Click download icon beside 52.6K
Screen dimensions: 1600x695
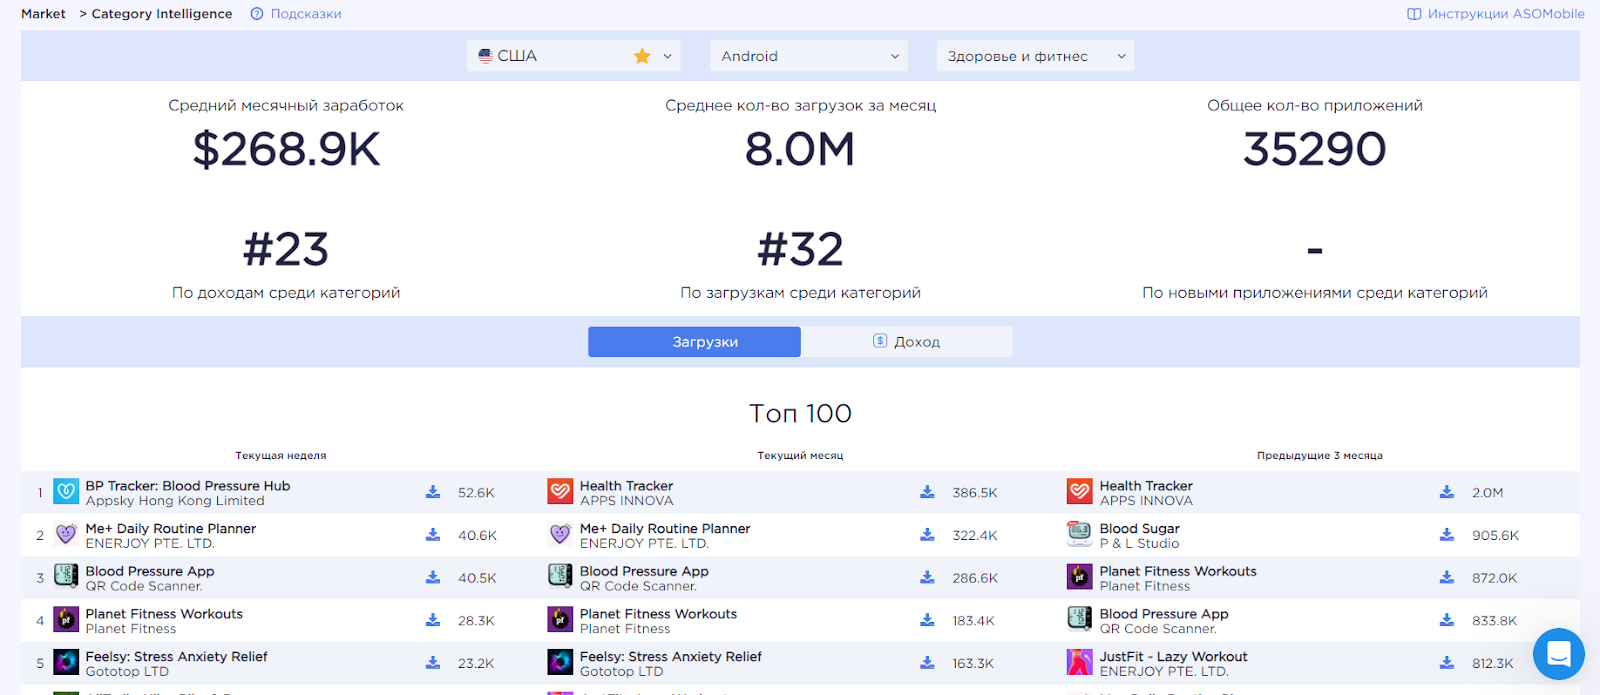coord(433,492)
